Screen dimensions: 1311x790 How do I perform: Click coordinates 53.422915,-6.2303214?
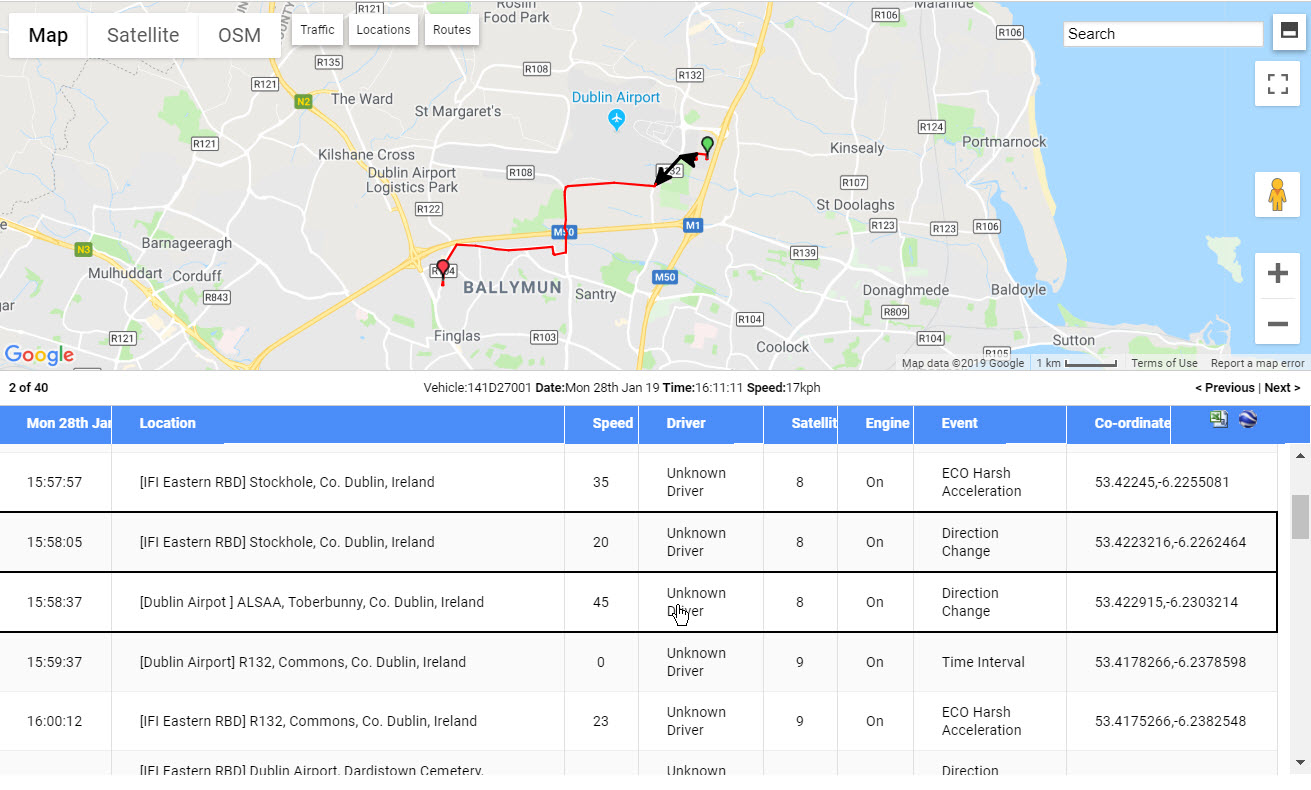(1167, 602)
